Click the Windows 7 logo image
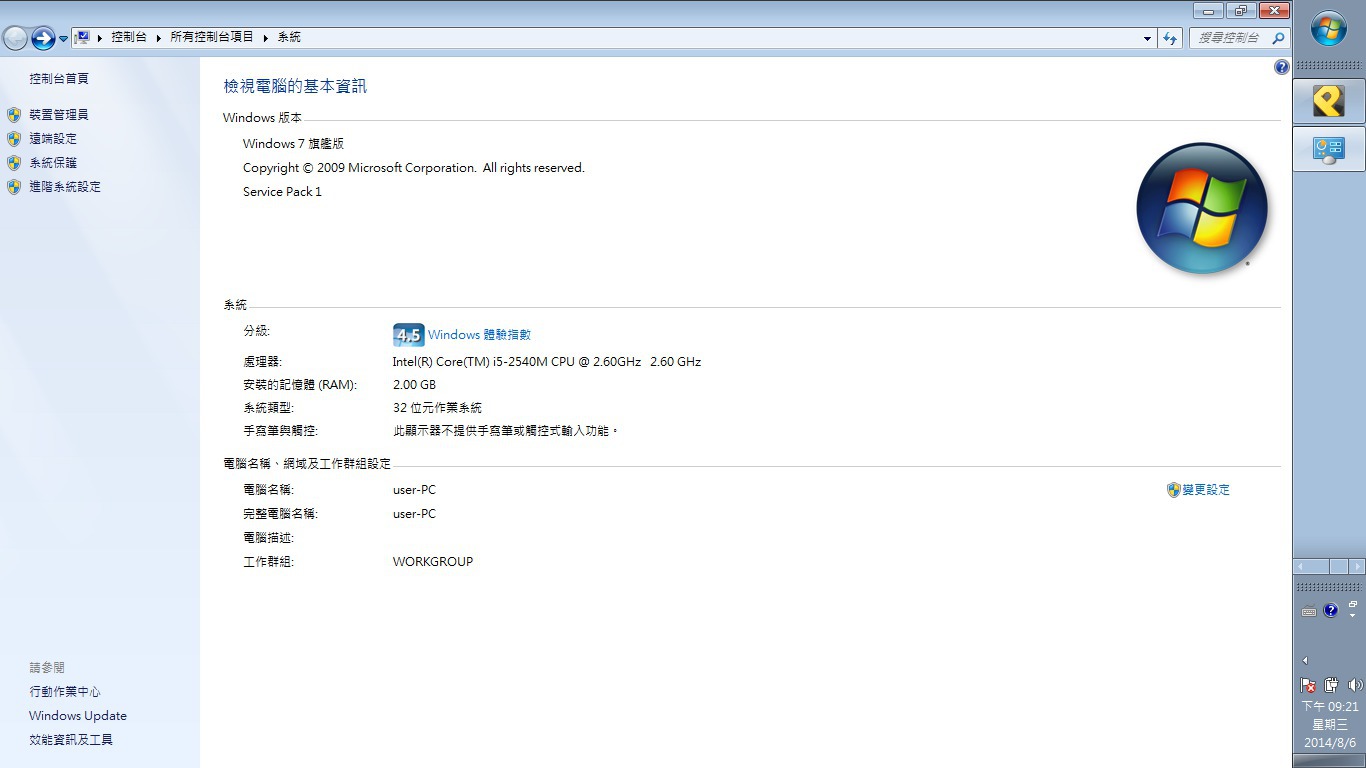Screen dimensions: 1366x768 (x=1202, y=208)
